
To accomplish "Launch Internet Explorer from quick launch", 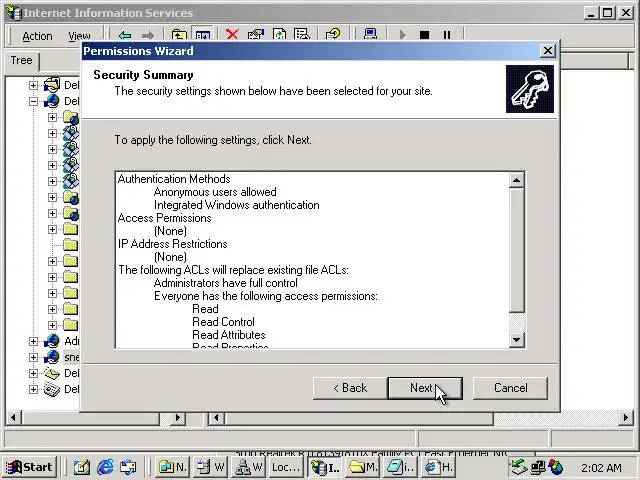I will tap(105, 467).
